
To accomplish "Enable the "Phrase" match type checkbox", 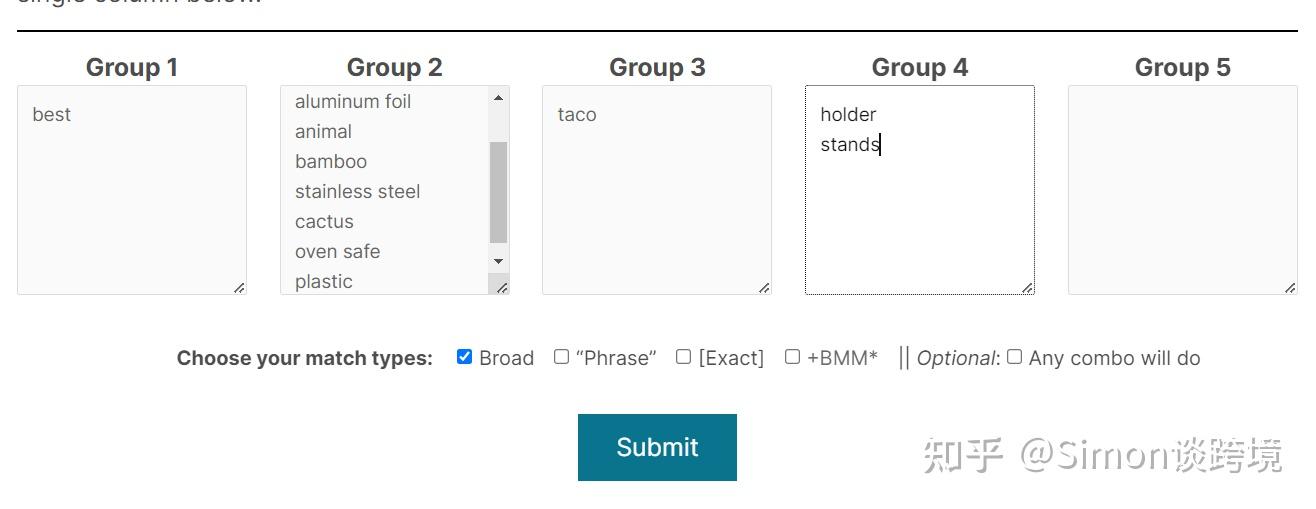I will (562, 357).
